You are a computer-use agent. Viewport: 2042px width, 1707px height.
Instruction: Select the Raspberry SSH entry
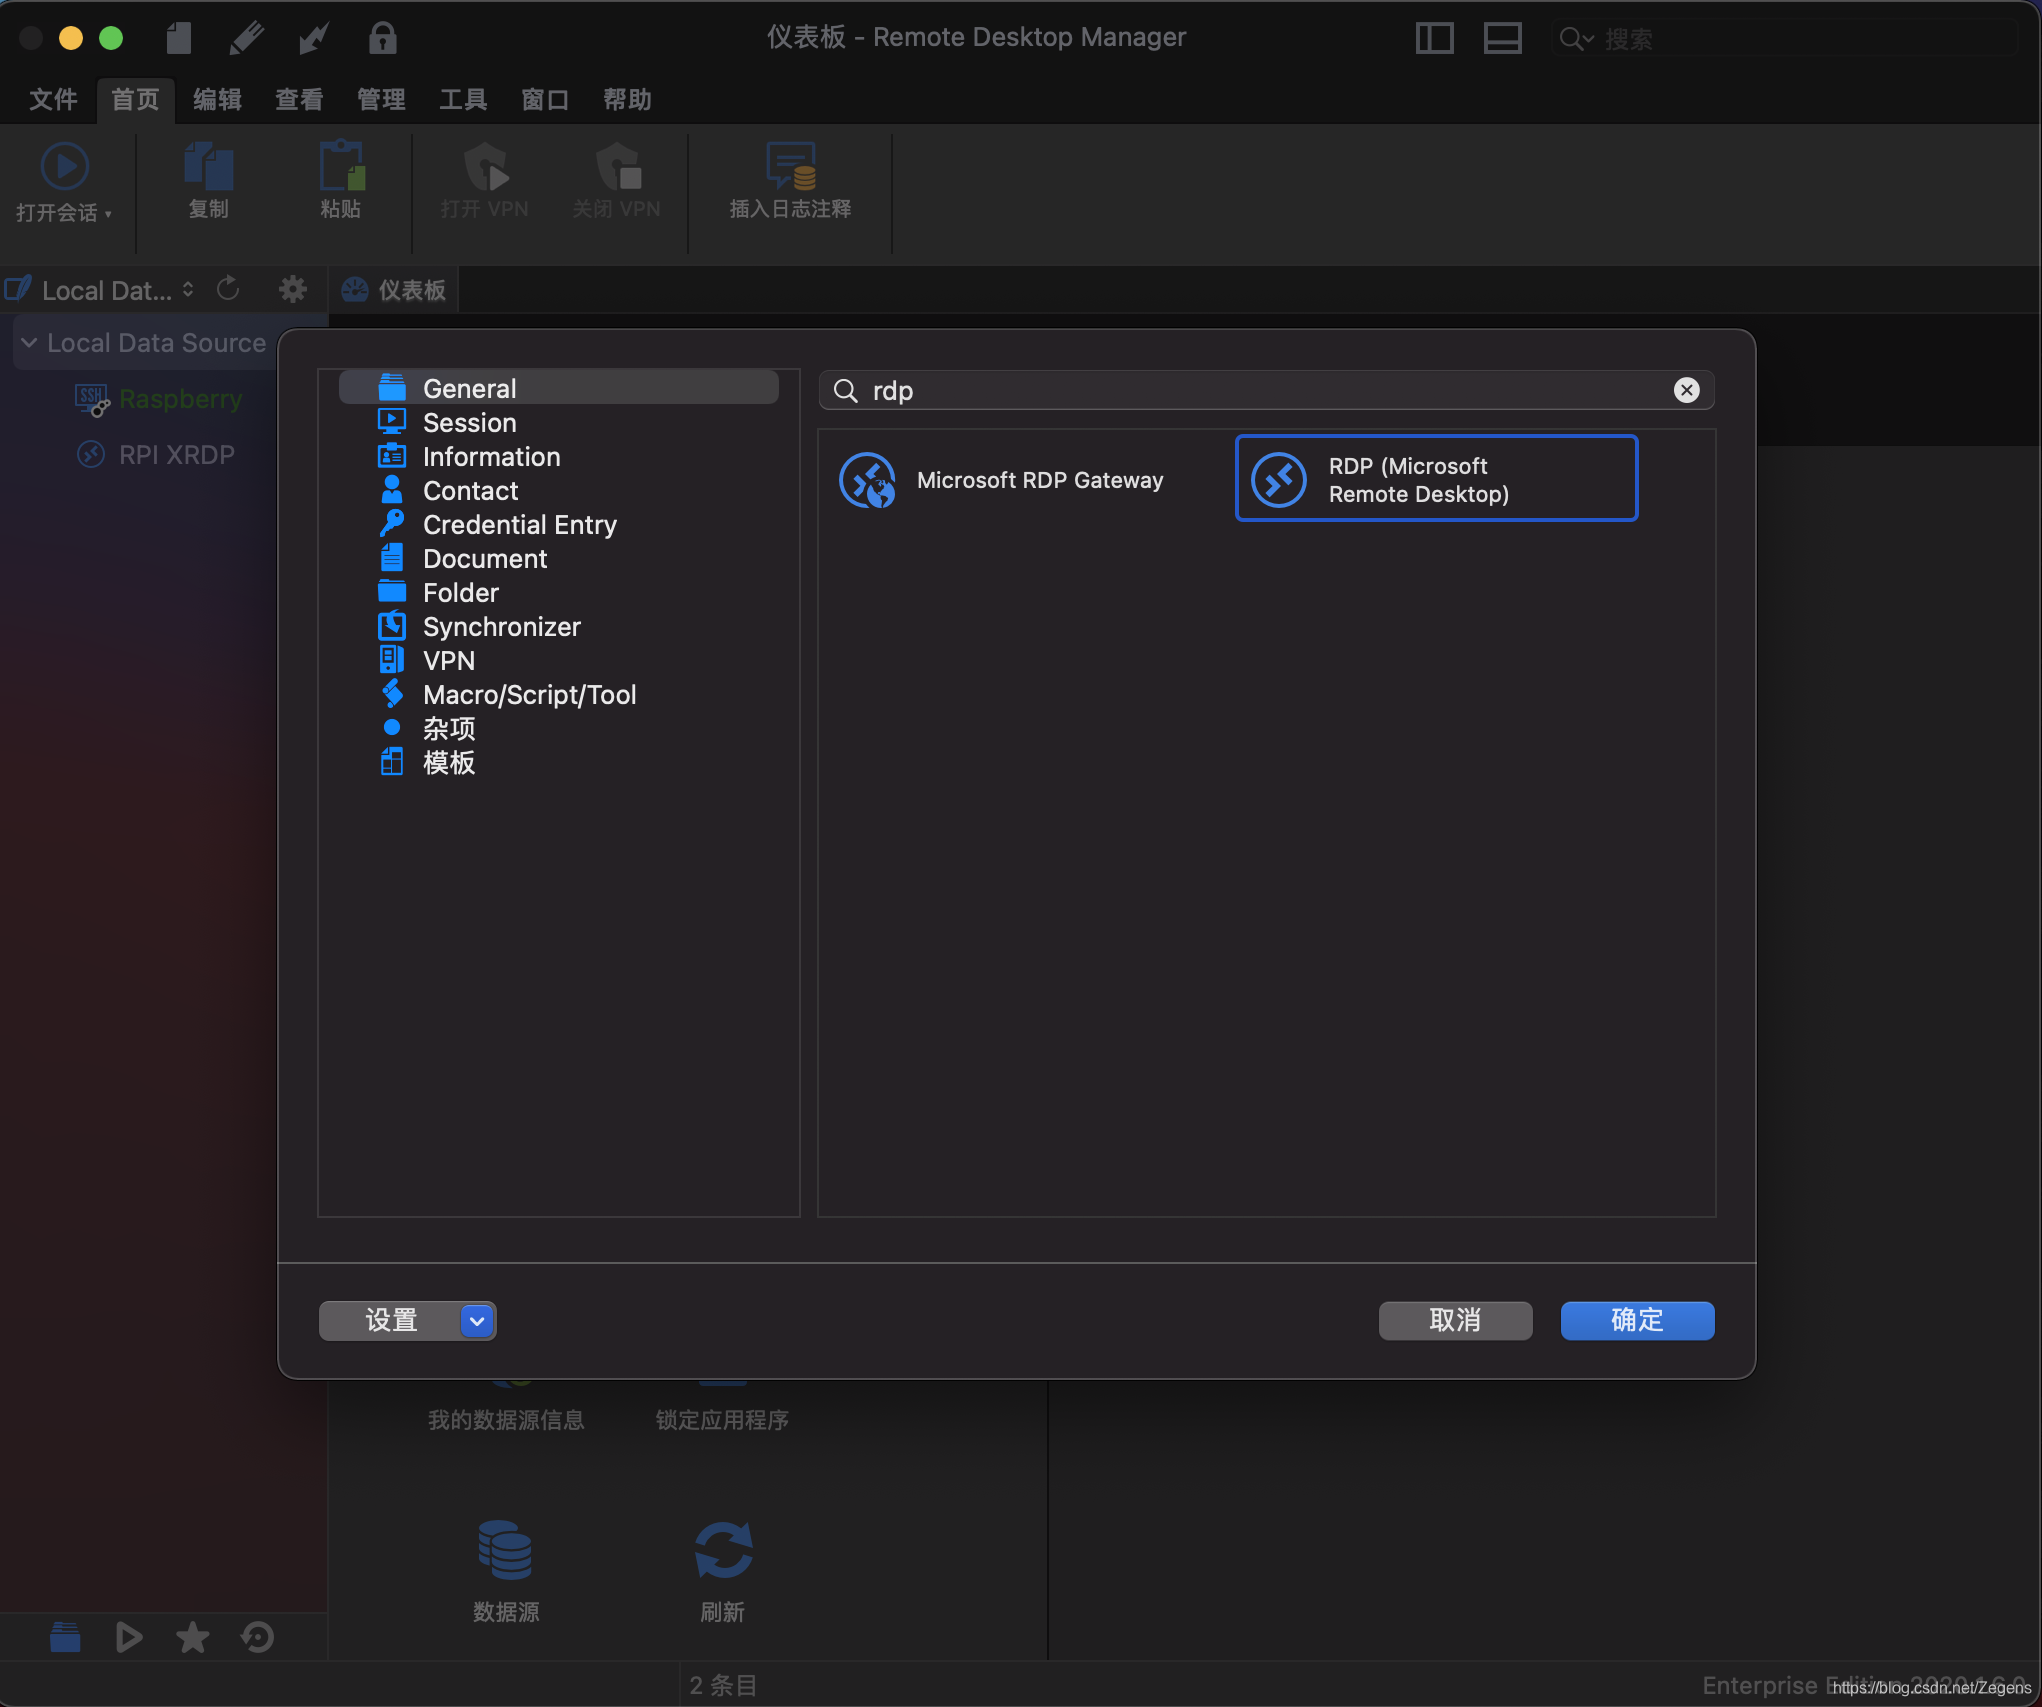pos(160,399)
